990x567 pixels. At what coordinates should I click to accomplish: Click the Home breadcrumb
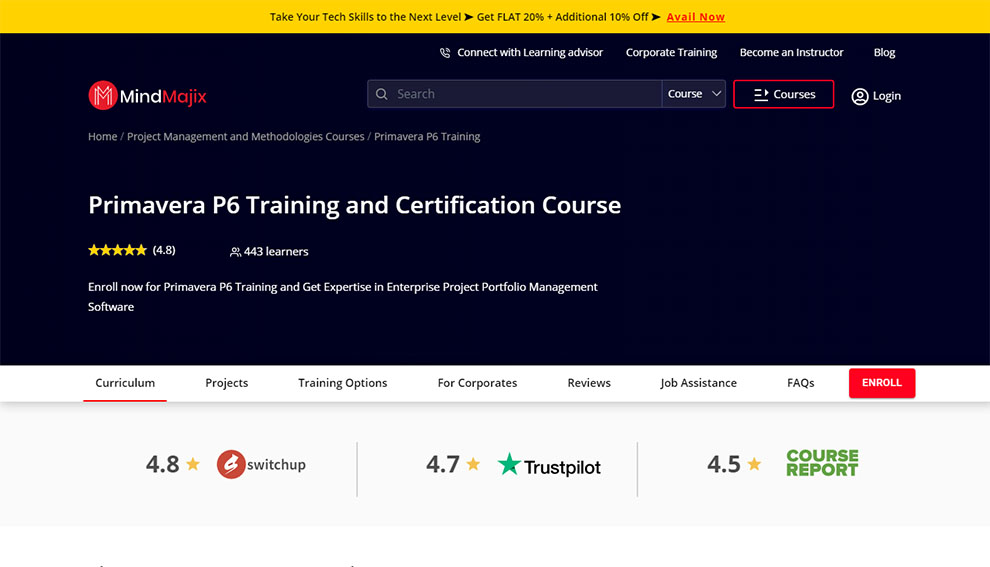pos(102,136)
